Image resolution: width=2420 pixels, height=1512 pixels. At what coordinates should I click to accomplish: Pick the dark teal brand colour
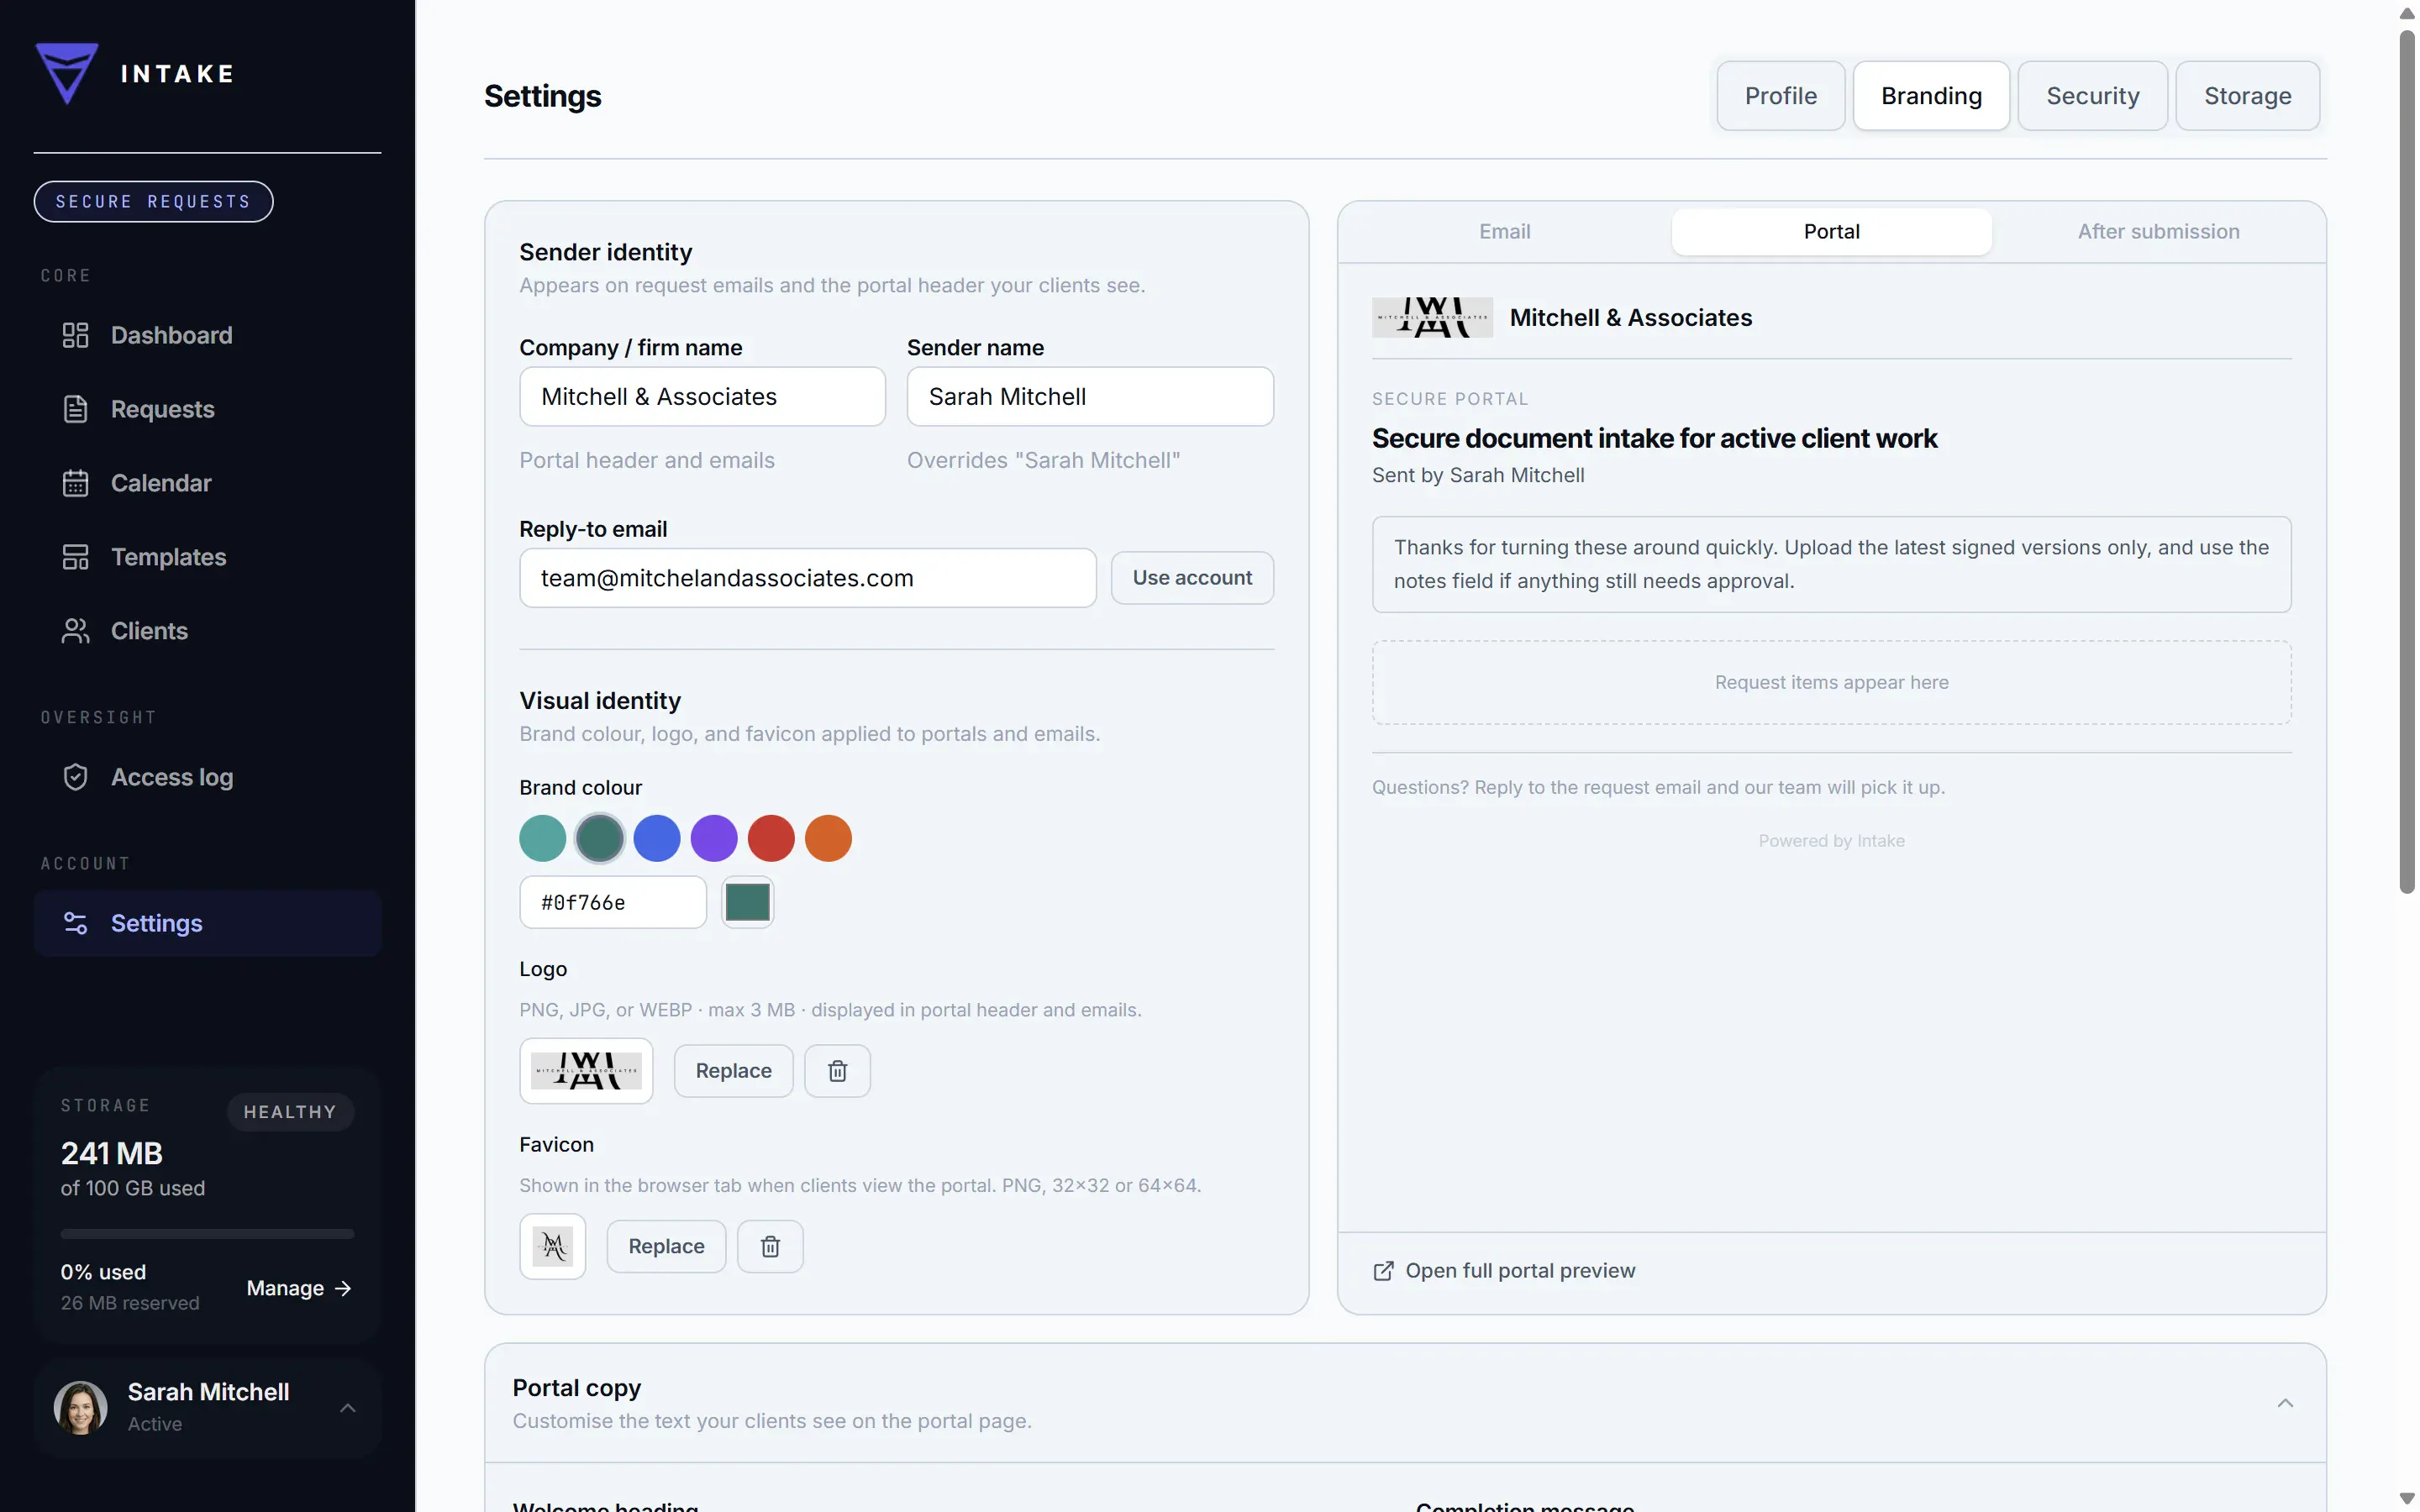pos(600,838)
